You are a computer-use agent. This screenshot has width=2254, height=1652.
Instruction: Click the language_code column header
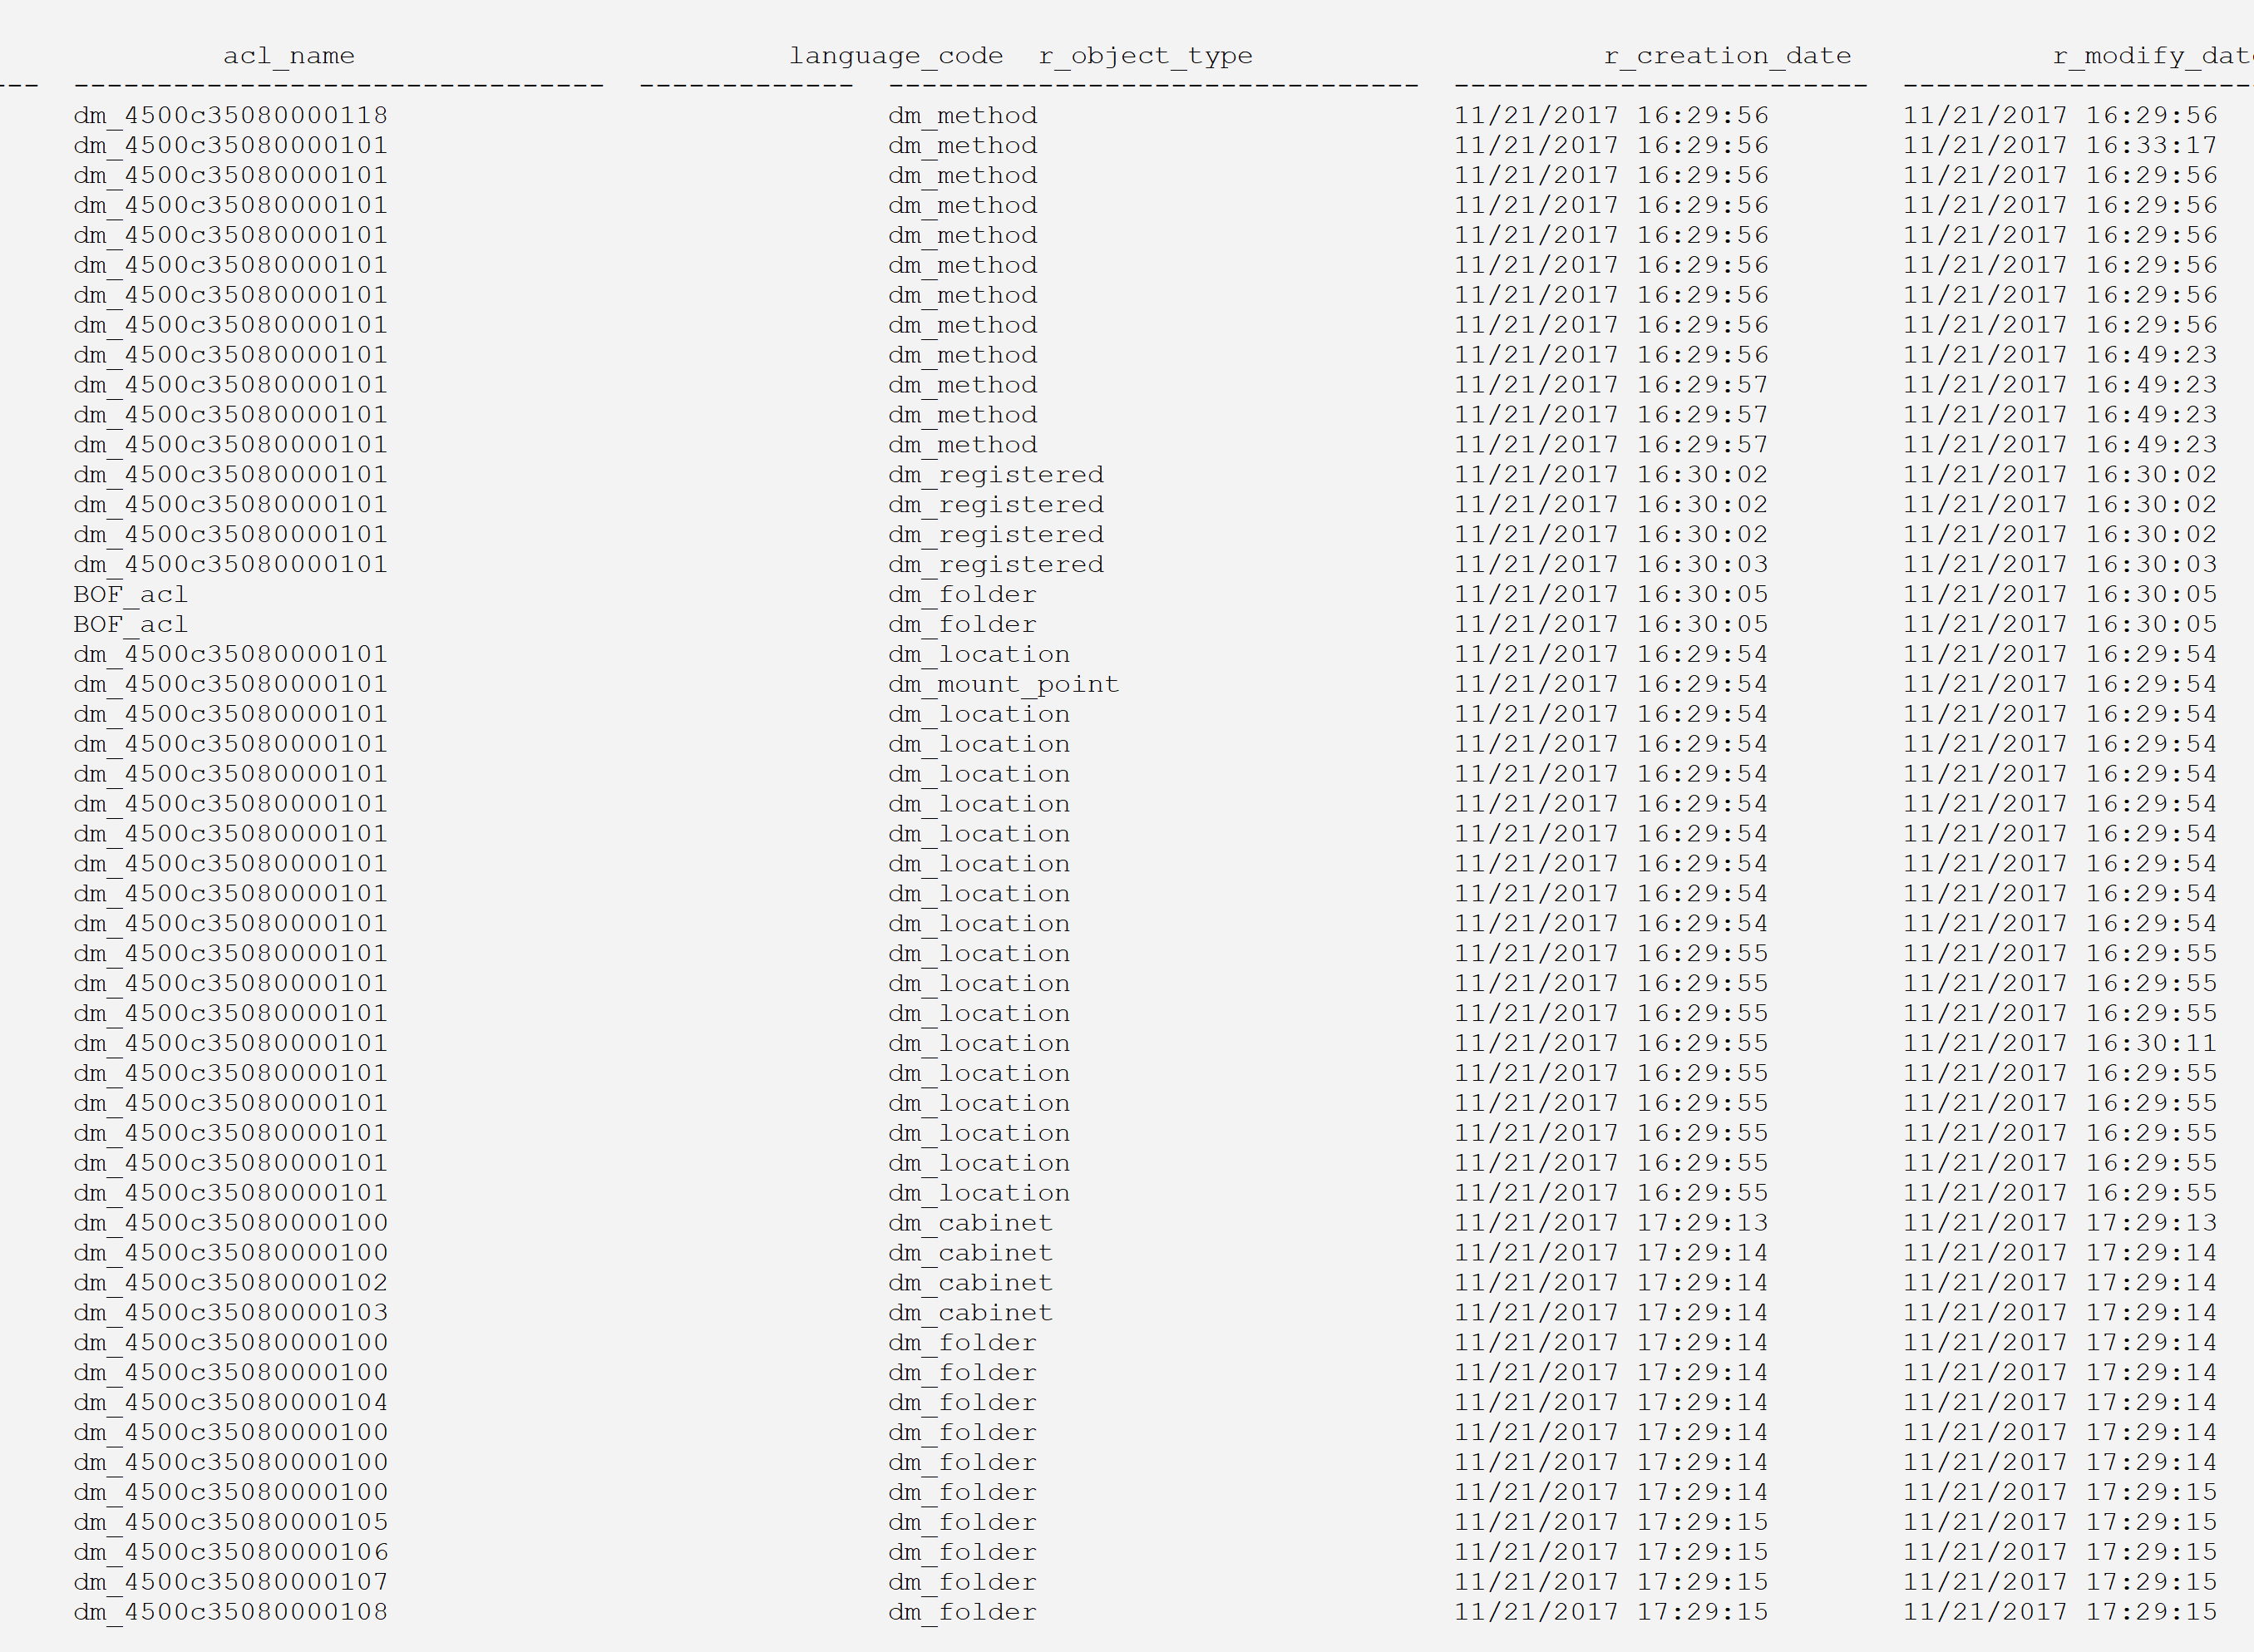click(896, 56)
